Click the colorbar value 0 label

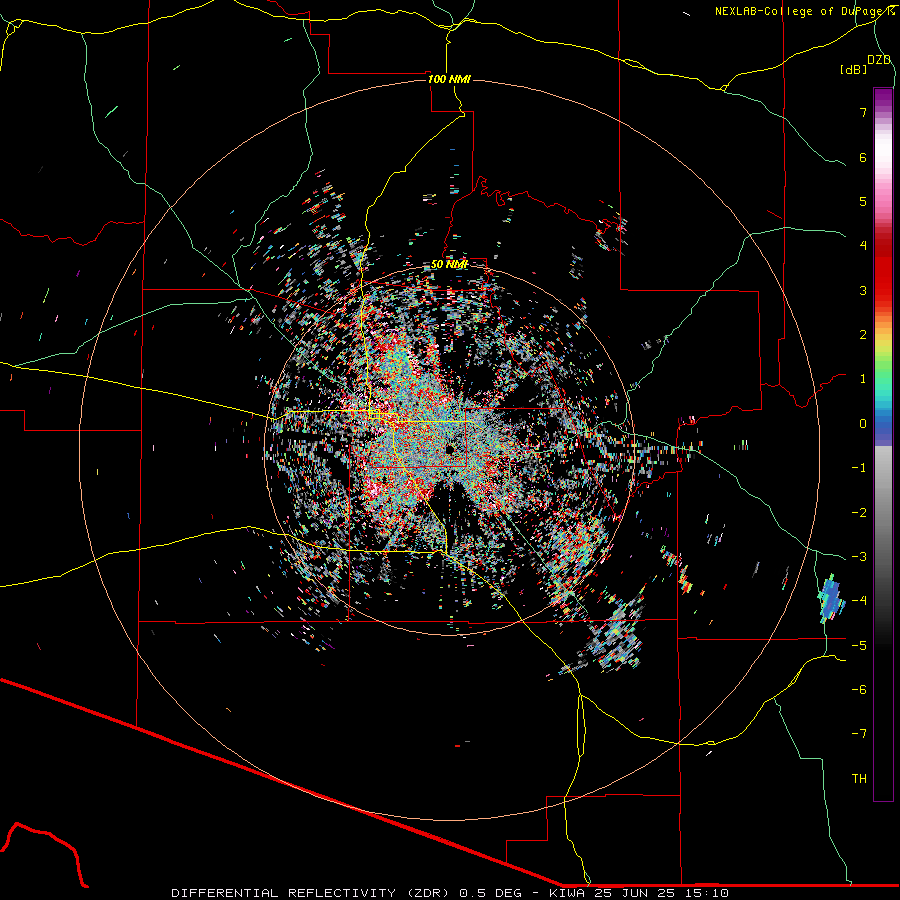863,424
